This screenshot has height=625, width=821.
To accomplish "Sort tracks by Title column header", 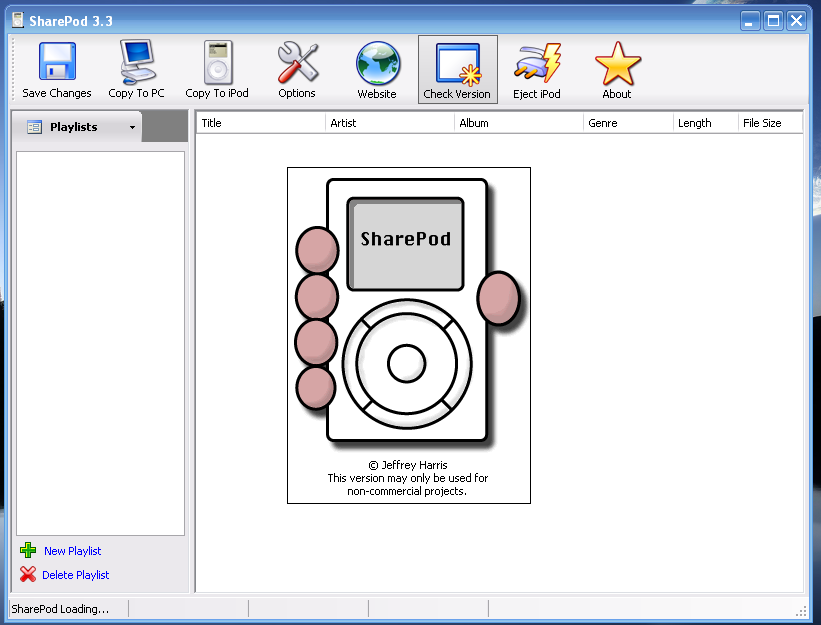I will 260,123.
